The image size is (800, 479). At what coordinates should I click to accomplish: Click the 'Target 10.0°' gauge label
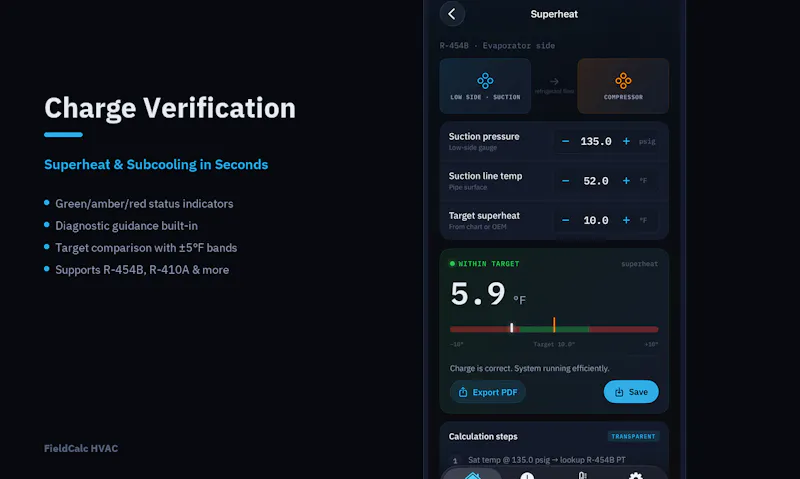point(554,344)
